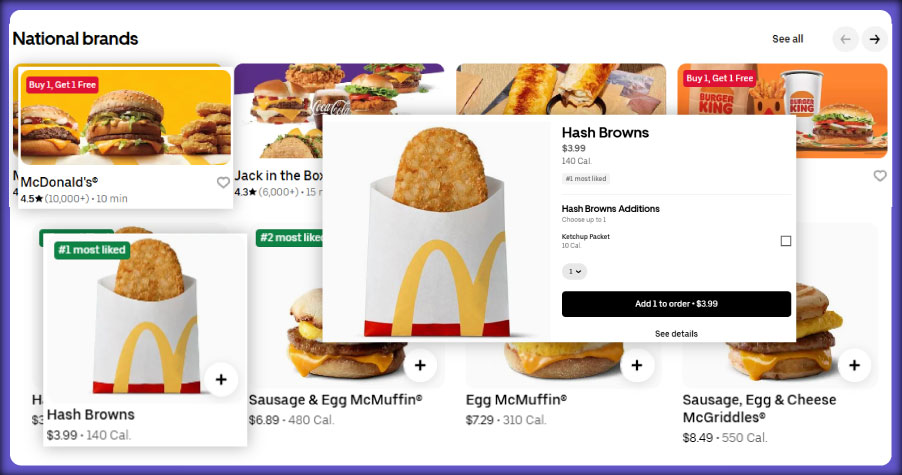902x475 pixels.
Task: Click Add 1 to order $3.99 button
Action: pyautogui.click(x=676, y=304)
